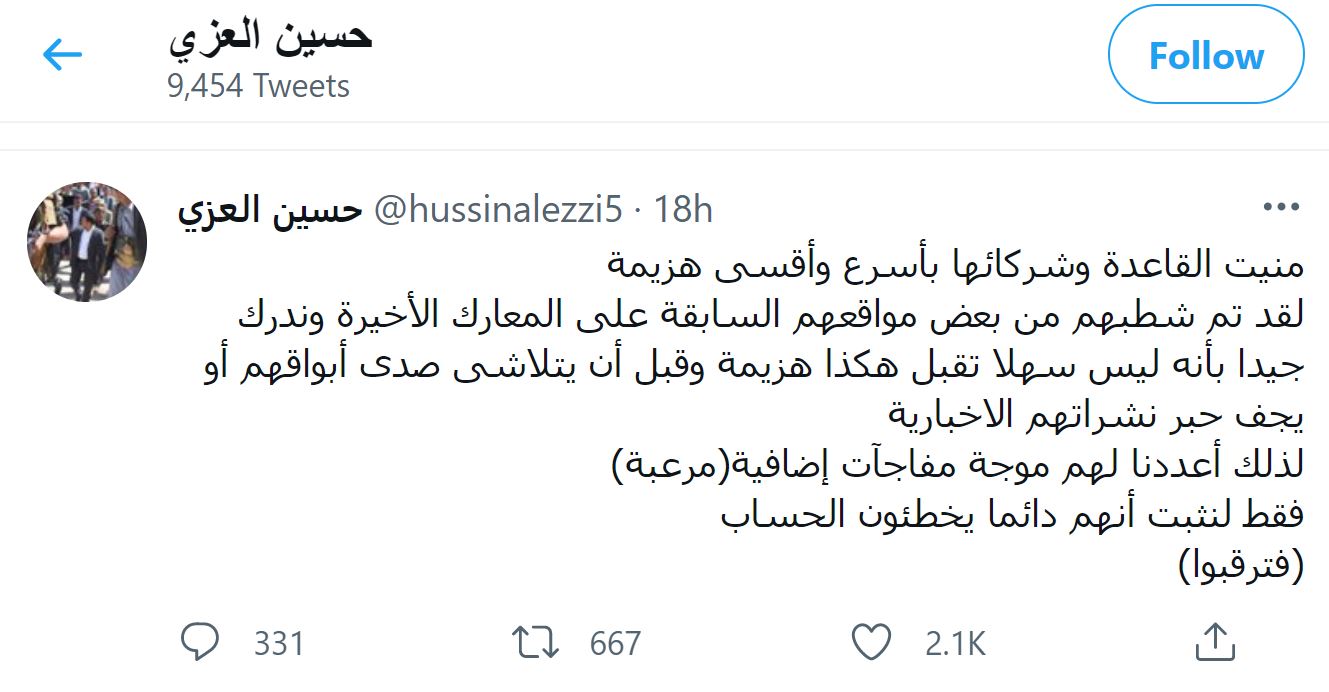Image resolution: width=1329 pixels, height=692 pixels.
Task: Select the bold author name beside the handle
Action: (269, 210)
